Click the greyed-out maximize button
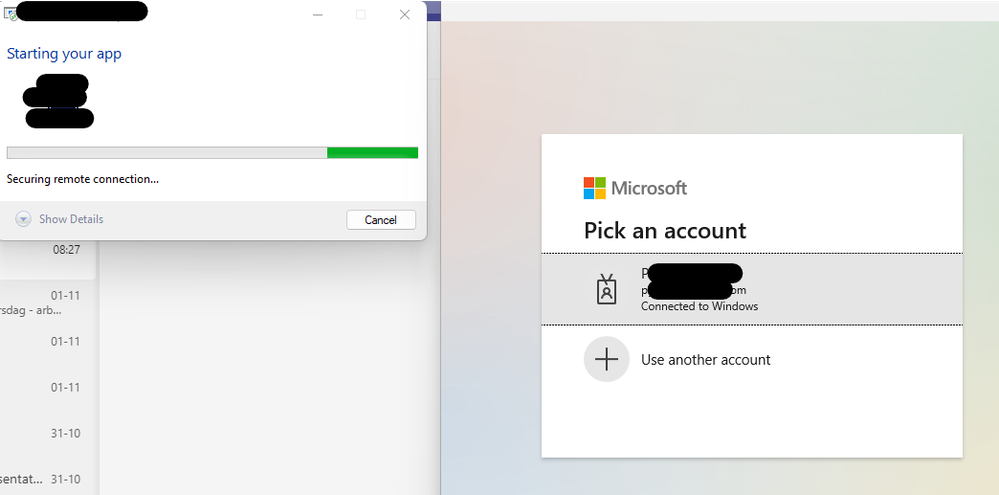The width and height of the screenshot is (999, 495). tap(361, 15)
